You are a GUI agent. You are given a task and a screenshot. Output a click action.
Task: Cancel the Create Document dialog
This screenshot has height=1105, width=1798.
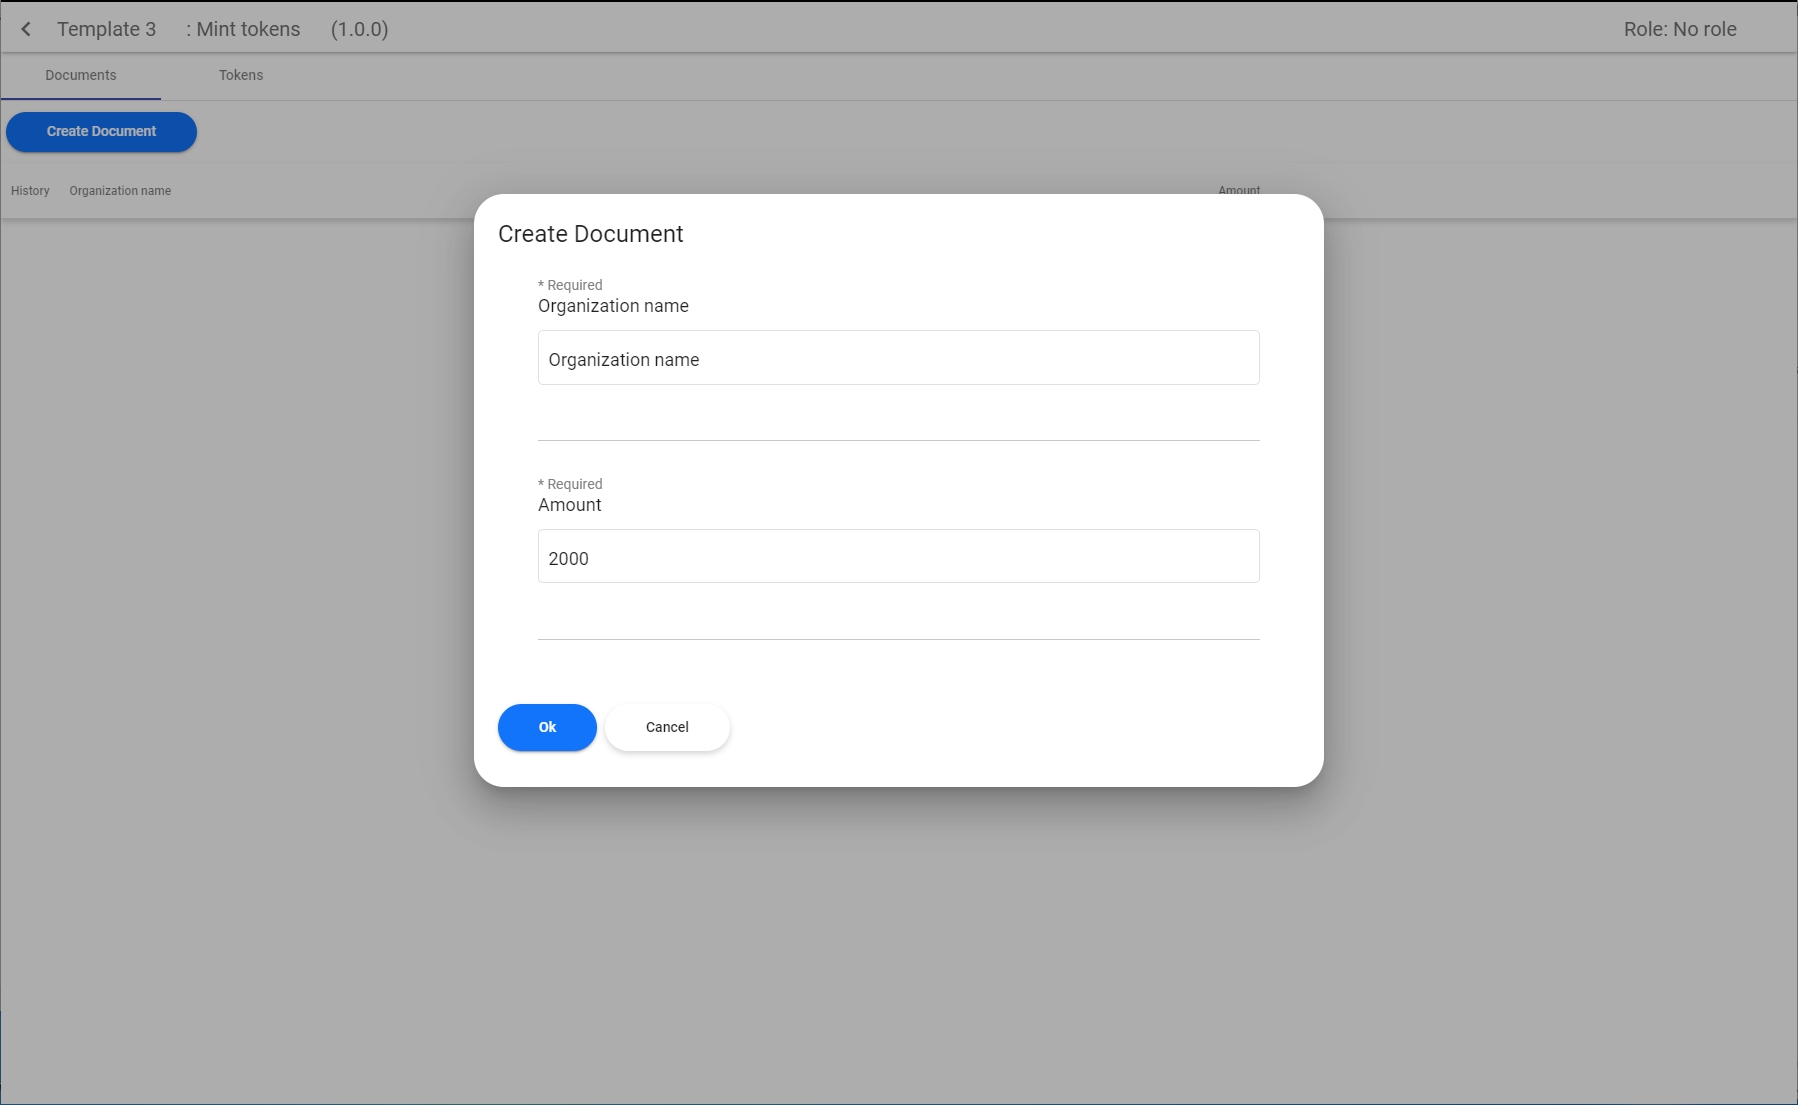tap(667, 727)
